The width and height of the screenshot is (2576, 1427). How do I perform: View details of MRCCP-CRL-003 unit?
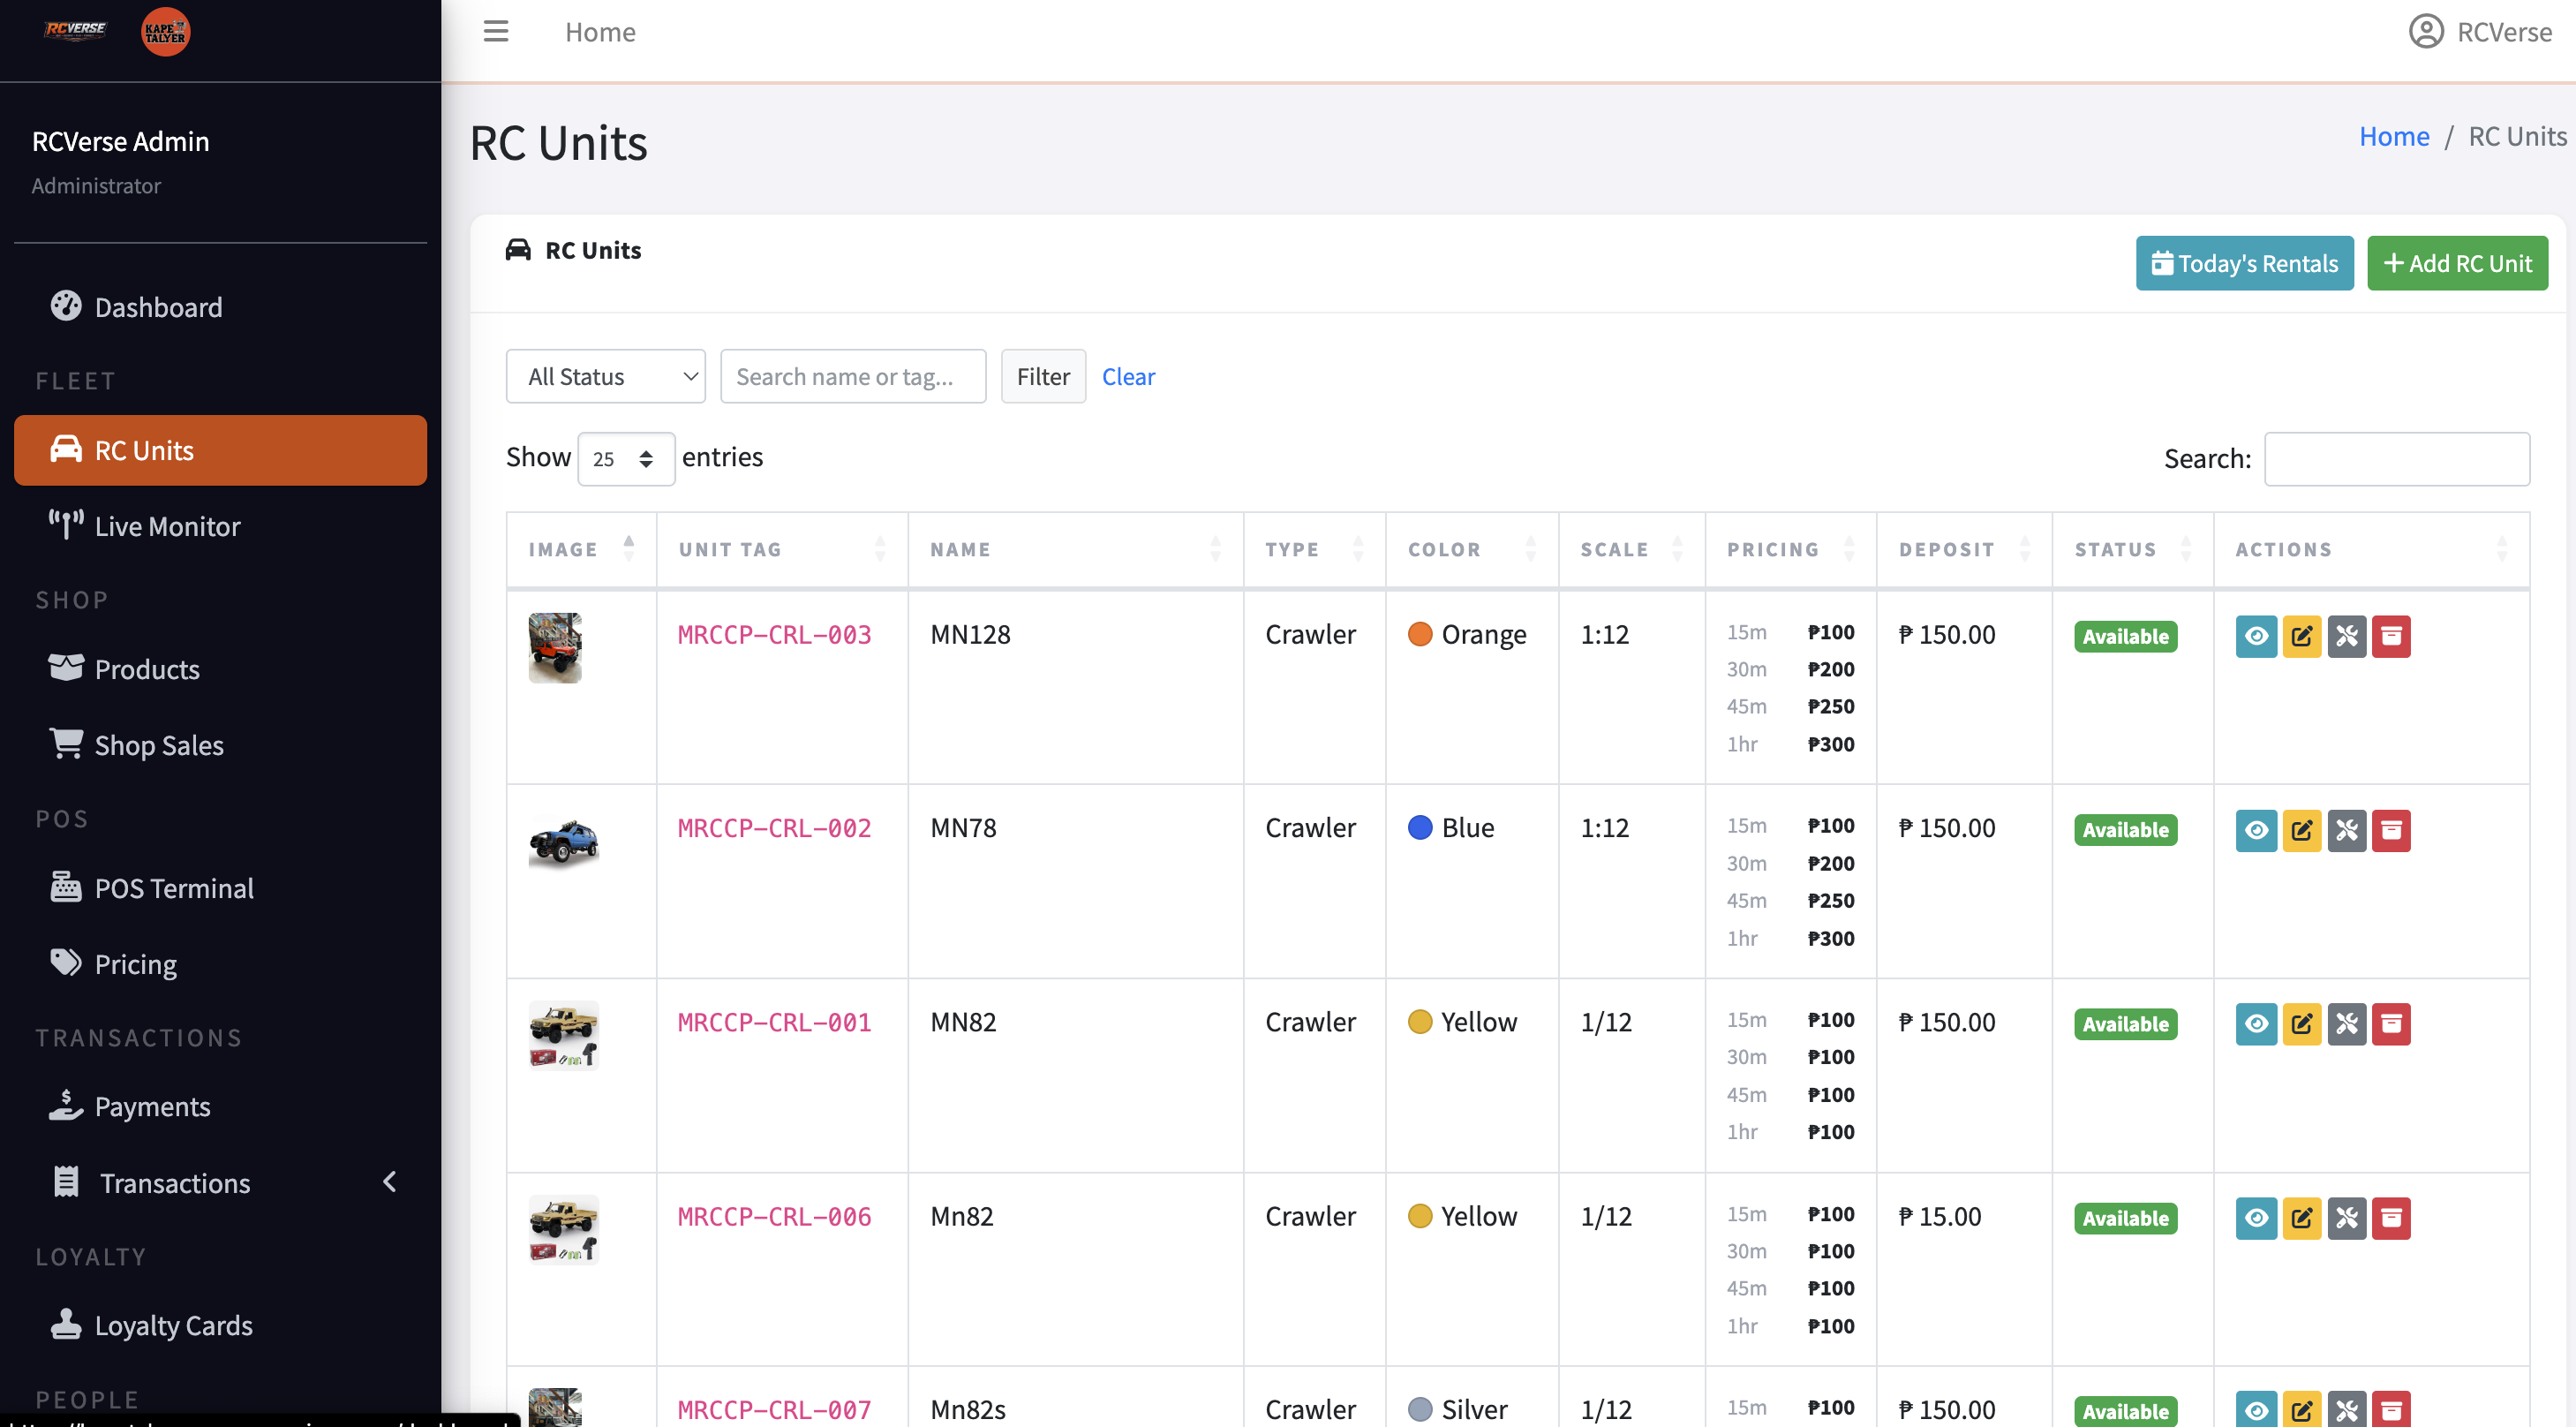[x=2256, y=636]
